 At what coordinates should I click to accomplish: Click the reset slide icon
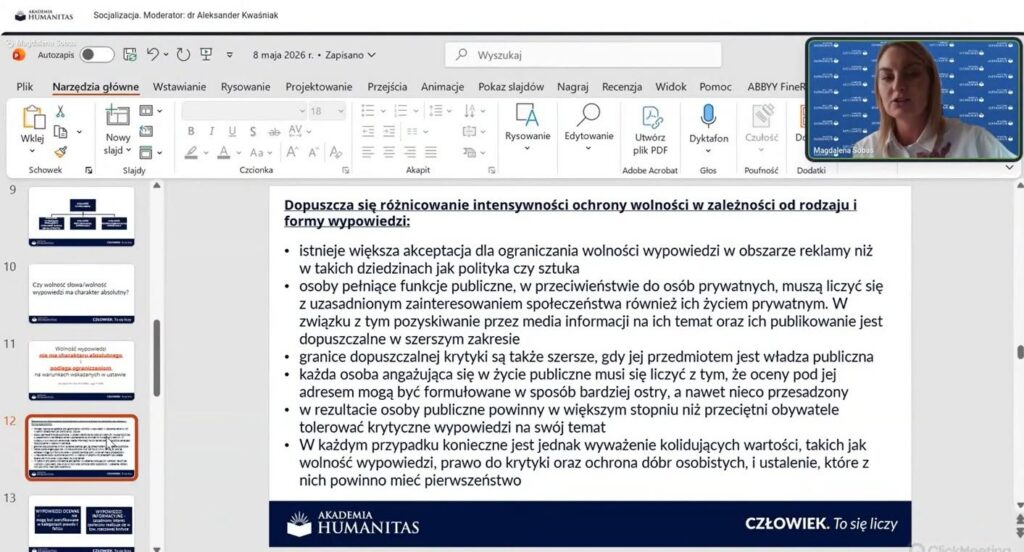(x=146, y=132)
